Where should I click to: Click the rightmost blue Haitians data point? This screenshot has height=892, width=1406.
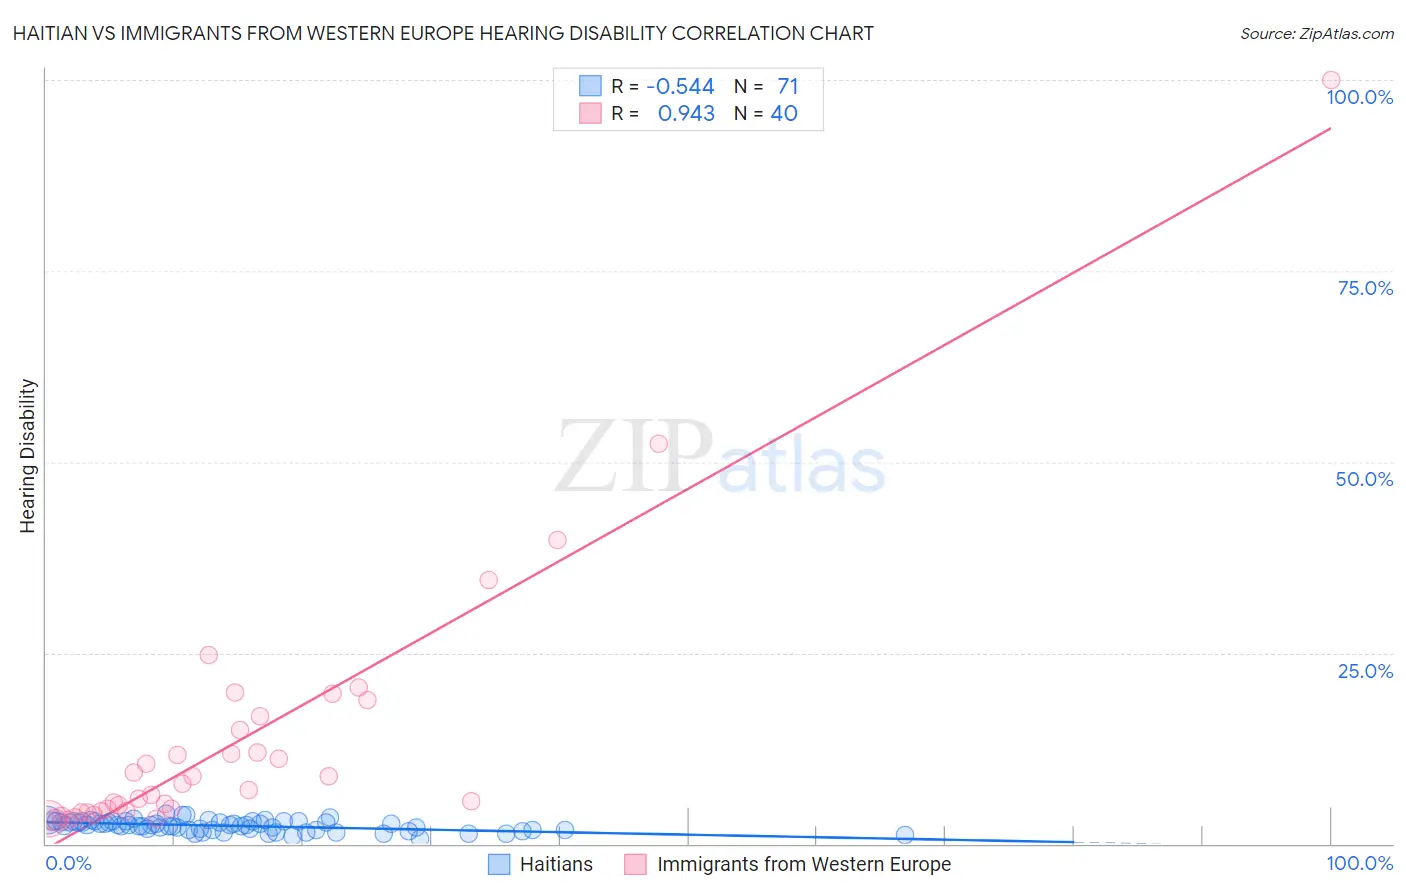905,835
